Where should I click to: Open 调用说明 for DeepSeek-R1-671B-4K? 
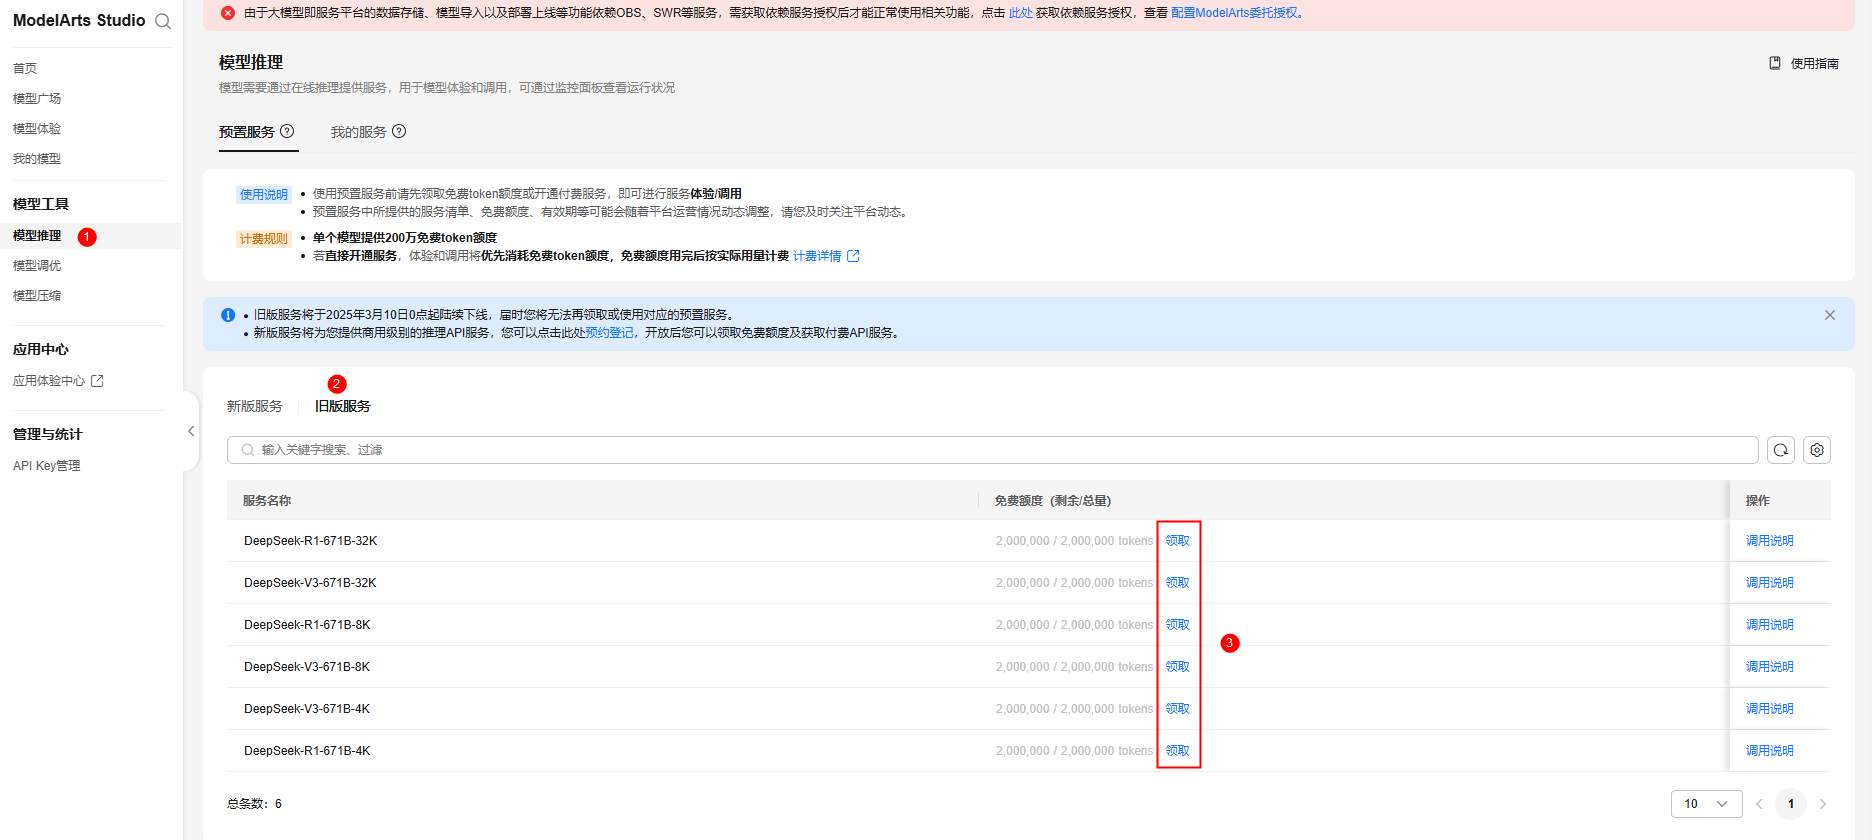(x=1770, y=751)
